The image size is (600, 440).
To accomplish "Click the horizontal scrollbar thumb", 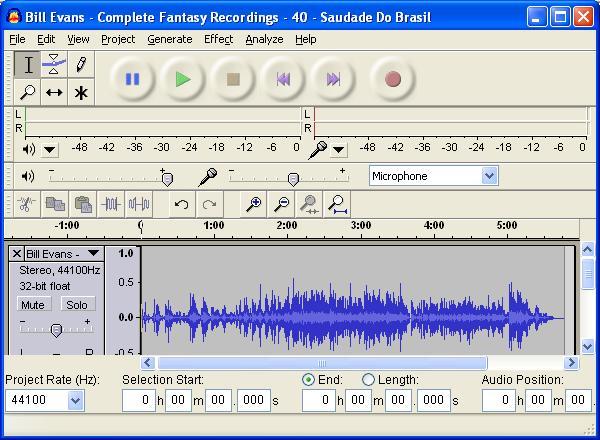I will (323, 363).
